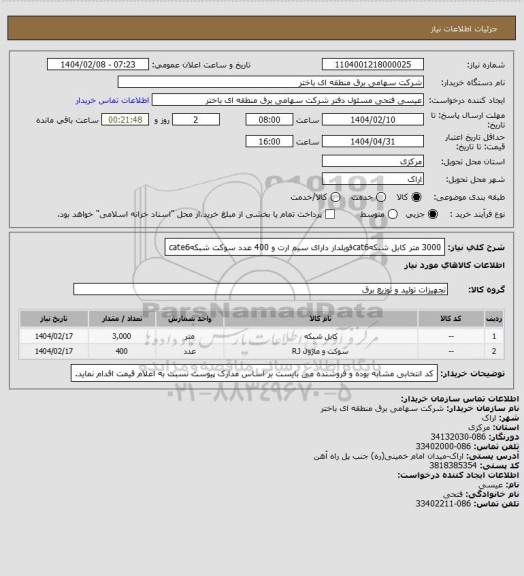Click the quantity cell 400
The image size is (524, 576).
(x=122, y=351)
